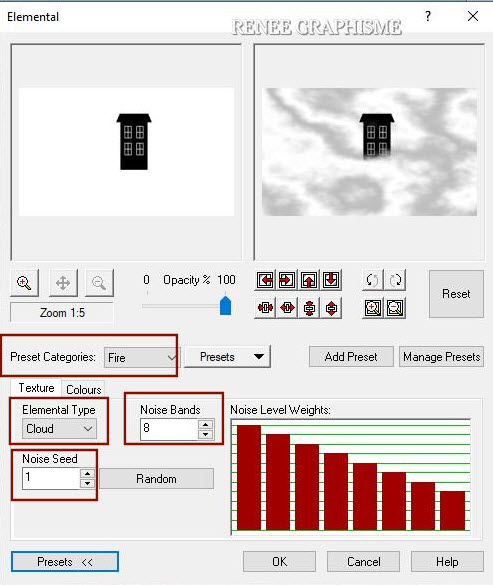Select the pan move arrows icon
493x585 pixels.
point(63,282)
